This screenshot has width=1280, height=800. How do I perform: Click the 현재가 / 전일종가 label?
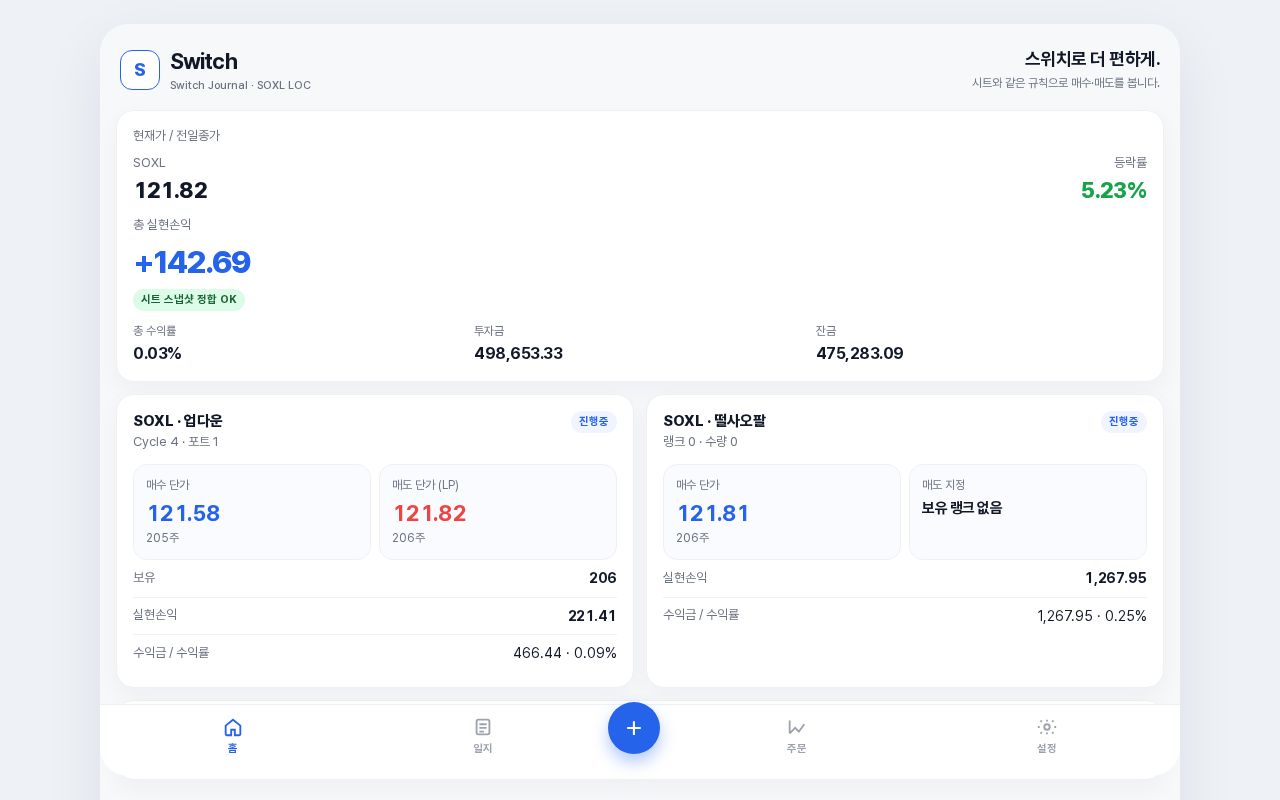point(177,135)
